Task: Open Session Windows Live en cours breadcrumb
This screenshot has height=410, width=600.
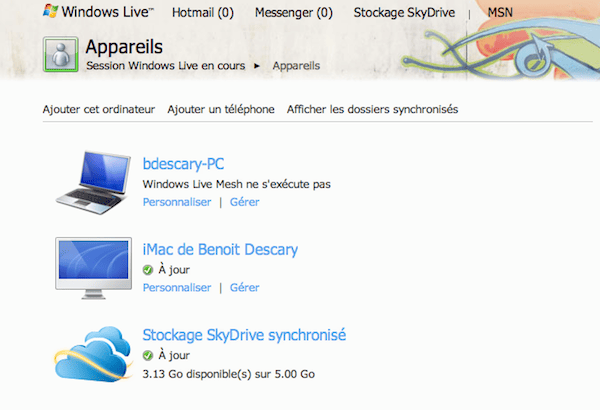Action: click(167, 66)
